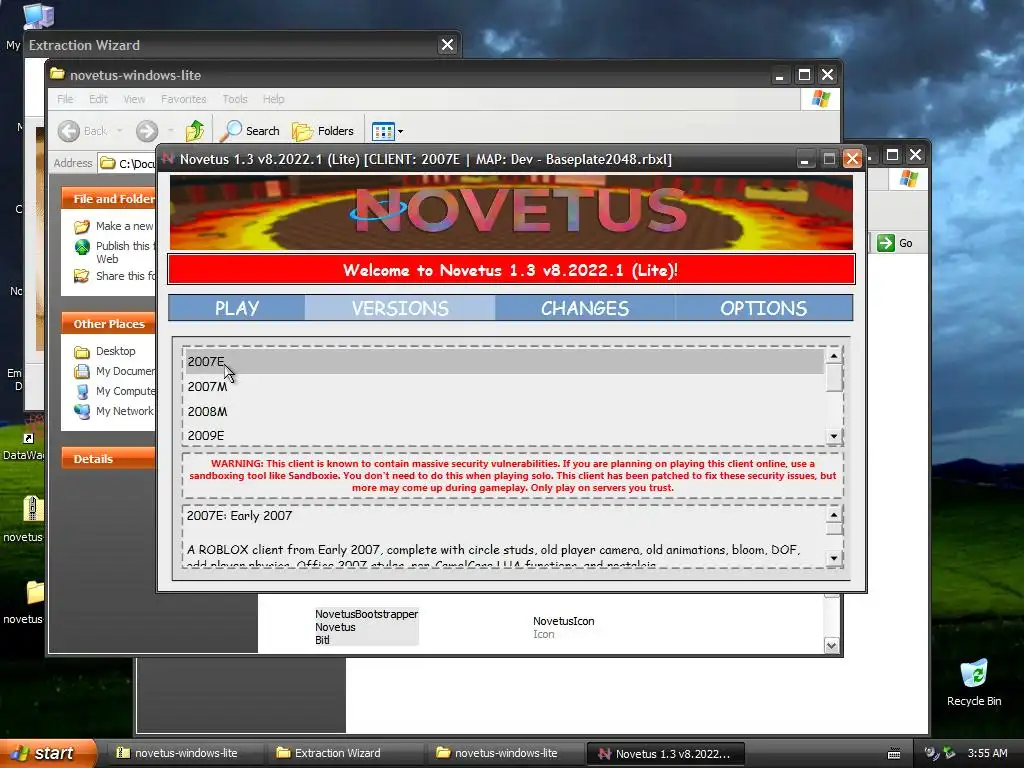
Task: Switch to first novetus-windows-lite taskbar button
Action: tap(184, 753)
